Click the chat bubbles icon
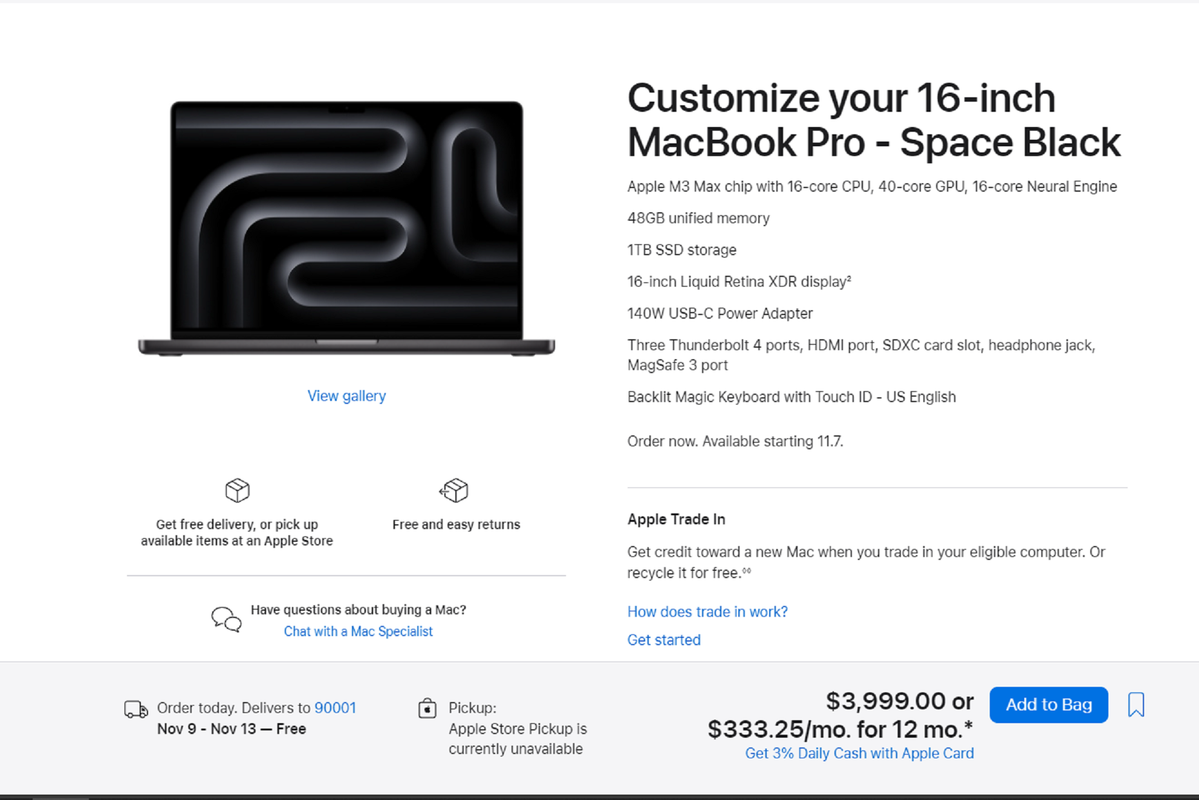 point(226,619)
